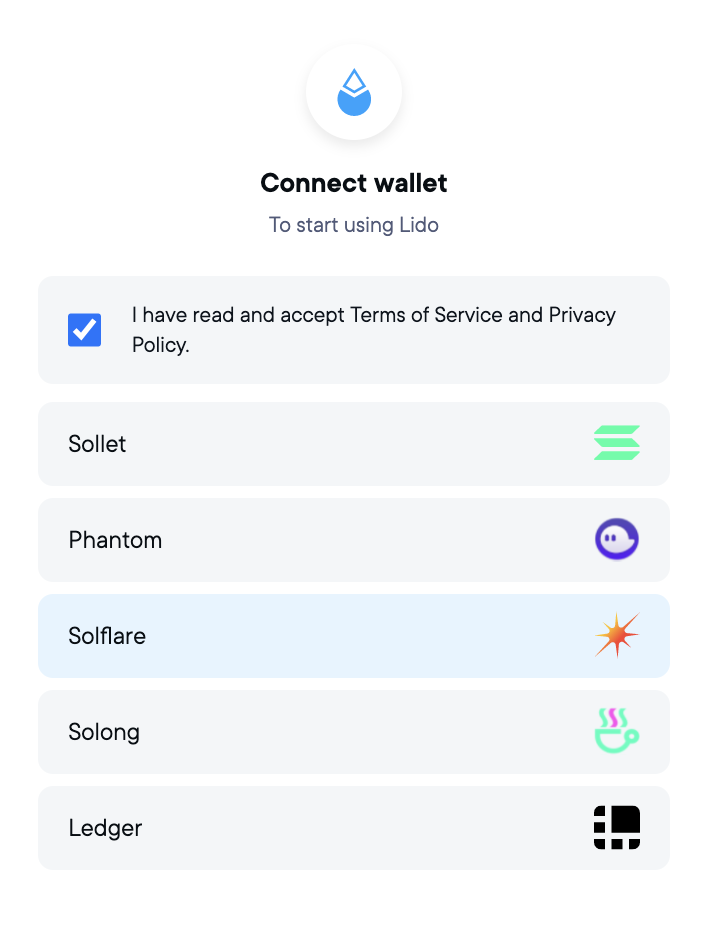This screenshot has height=928, width=708.
Task: Uncheck the accept terms checkbox
Action: point(85,330)
